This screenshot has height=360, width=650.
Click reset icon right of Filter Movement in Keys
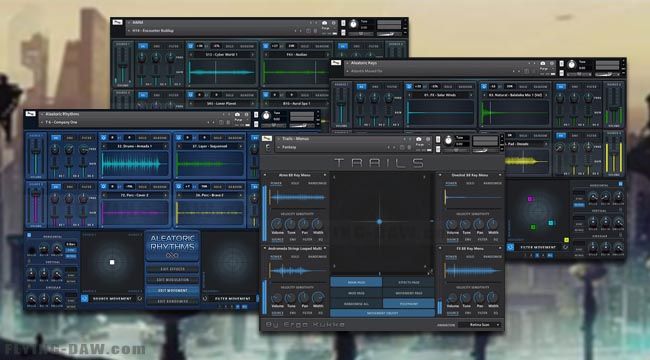click(x=565, y=247)
